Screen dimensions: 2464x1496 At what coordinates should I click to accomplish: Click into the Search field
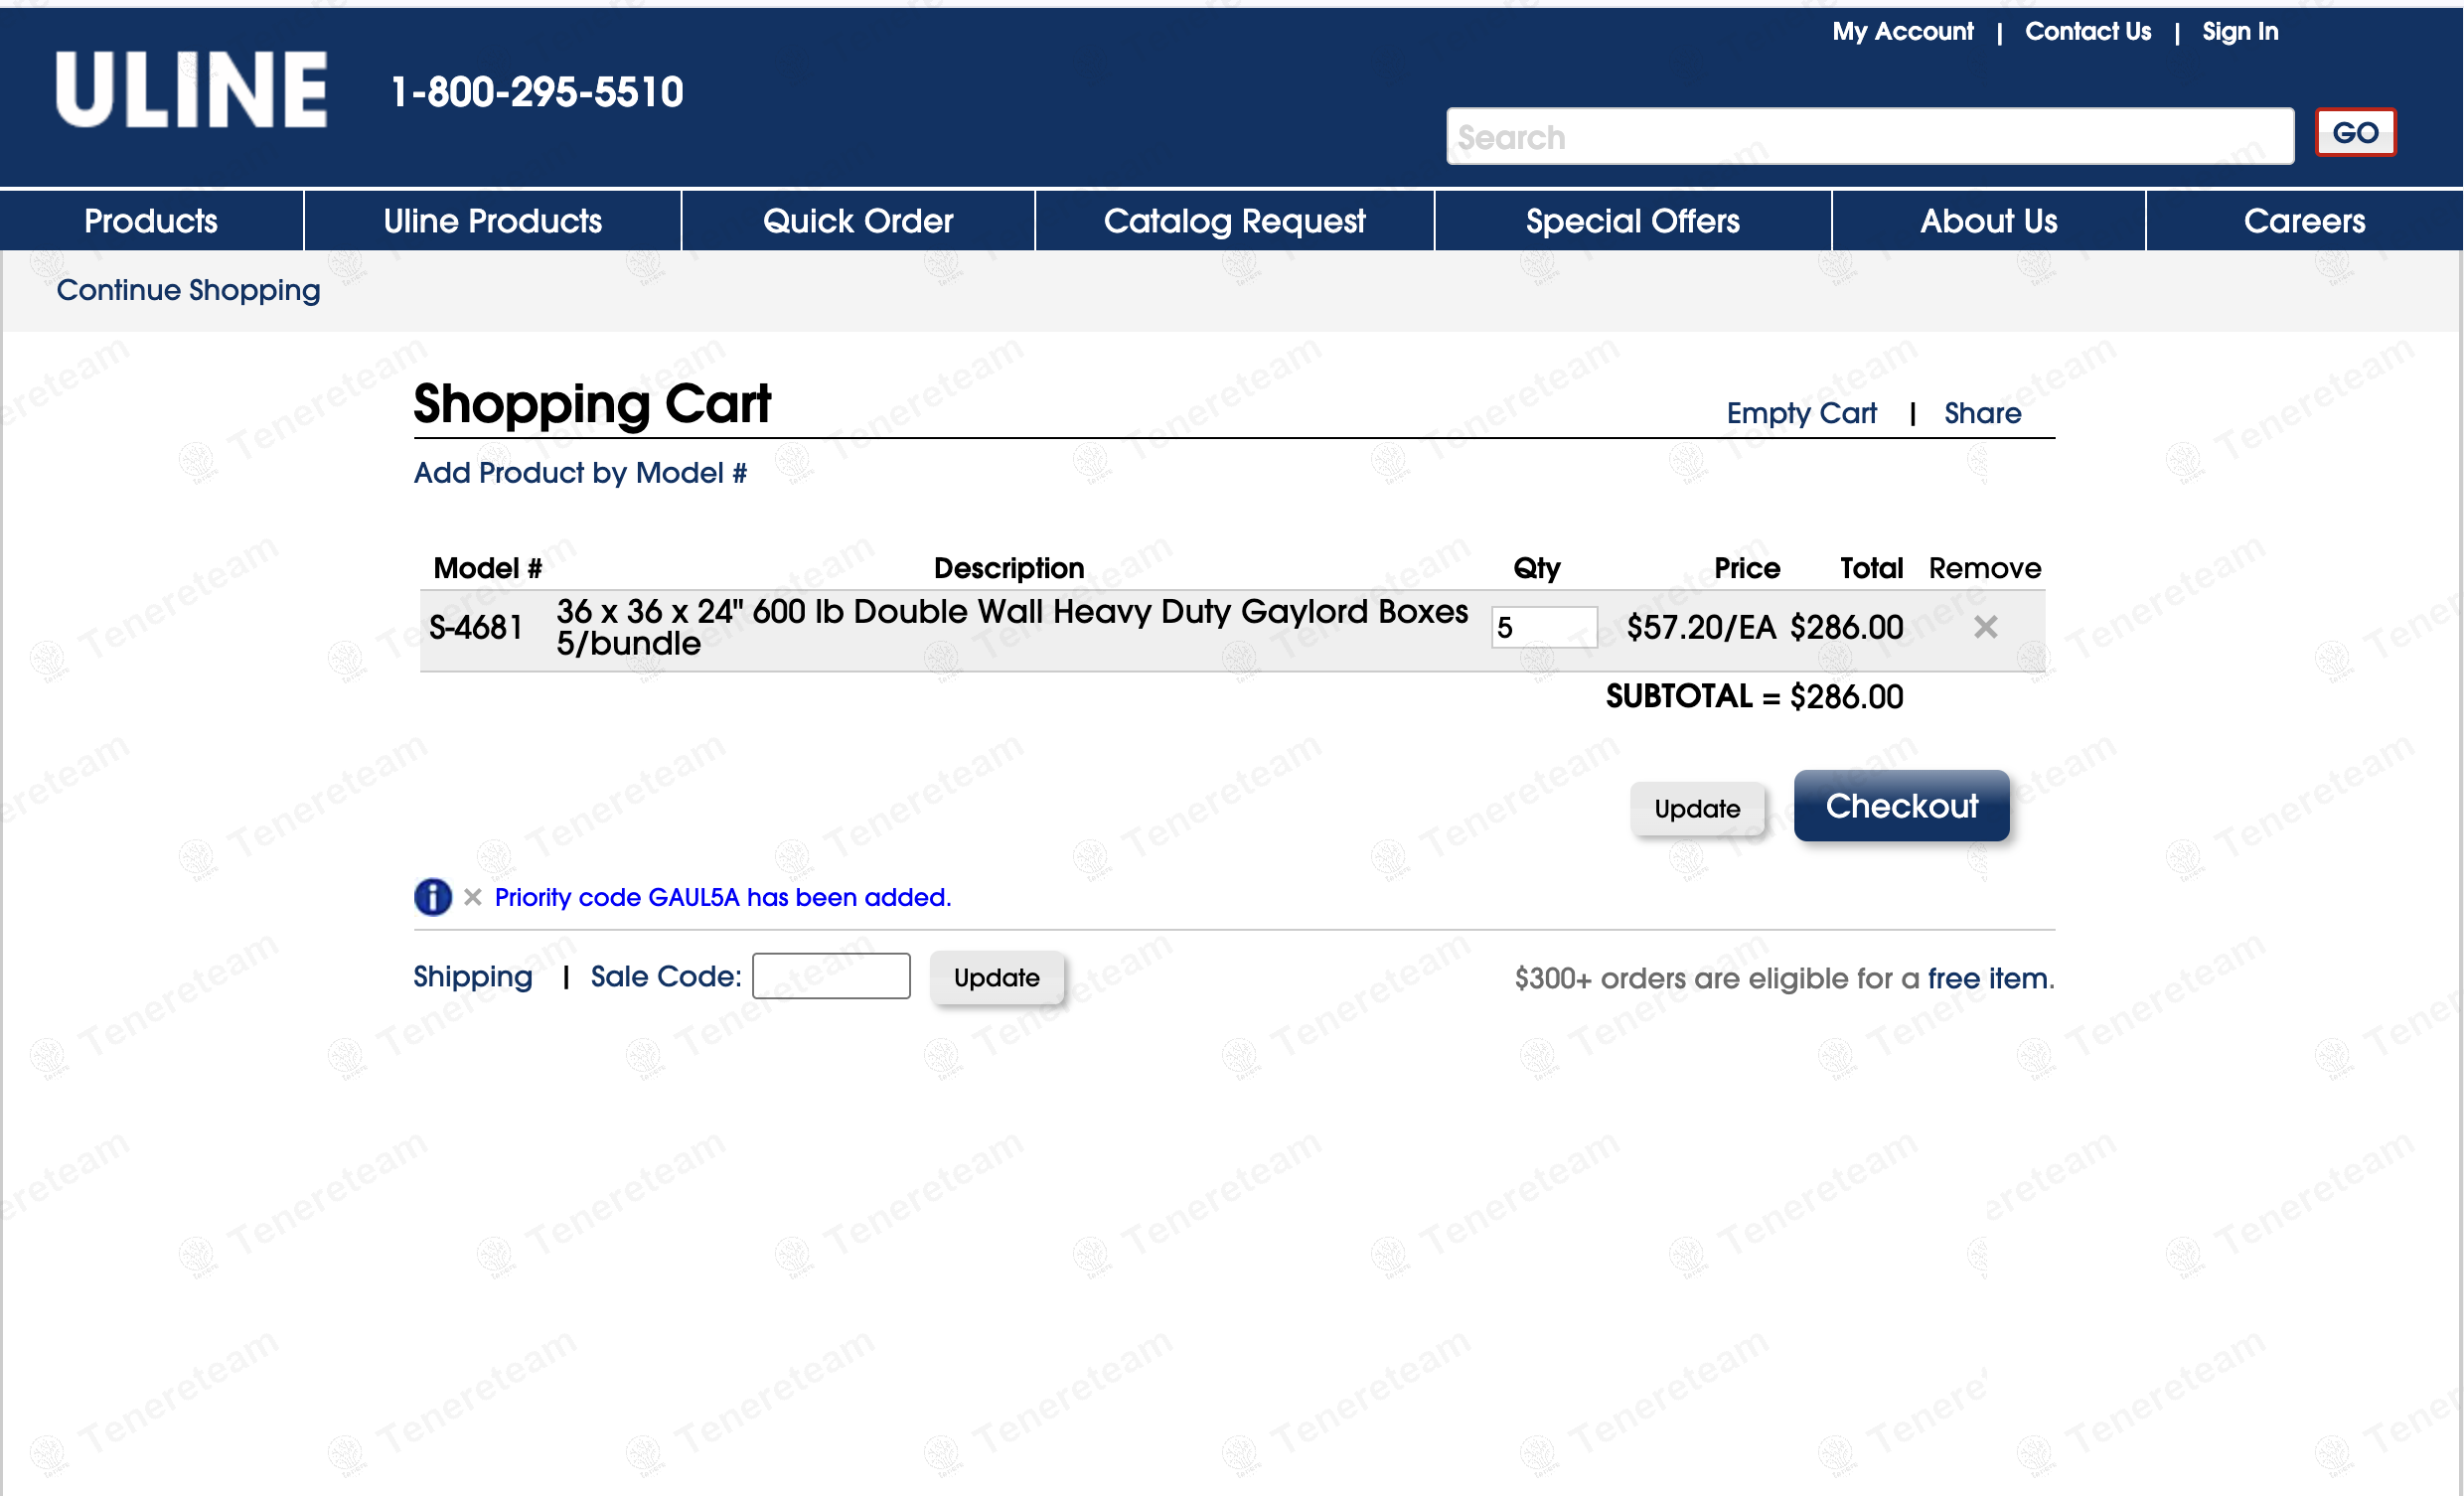coord(1868,137)
